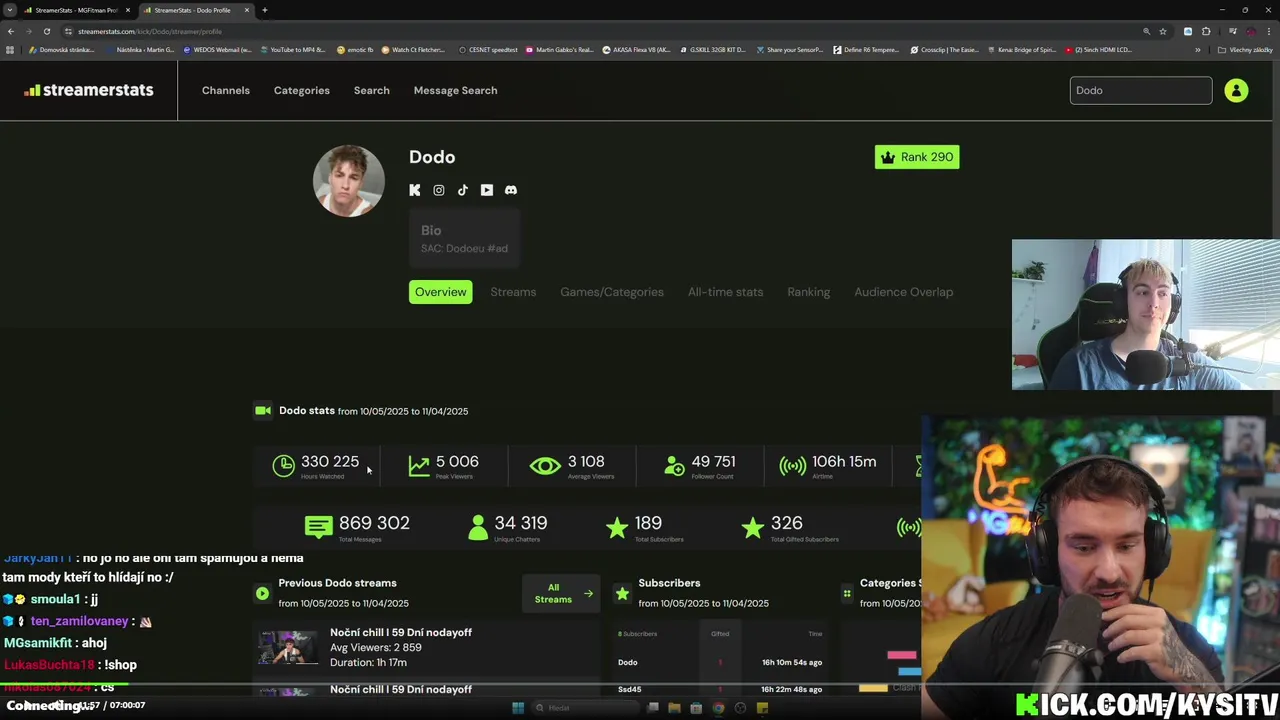Click the All Streams button

(x=560, y=594)
